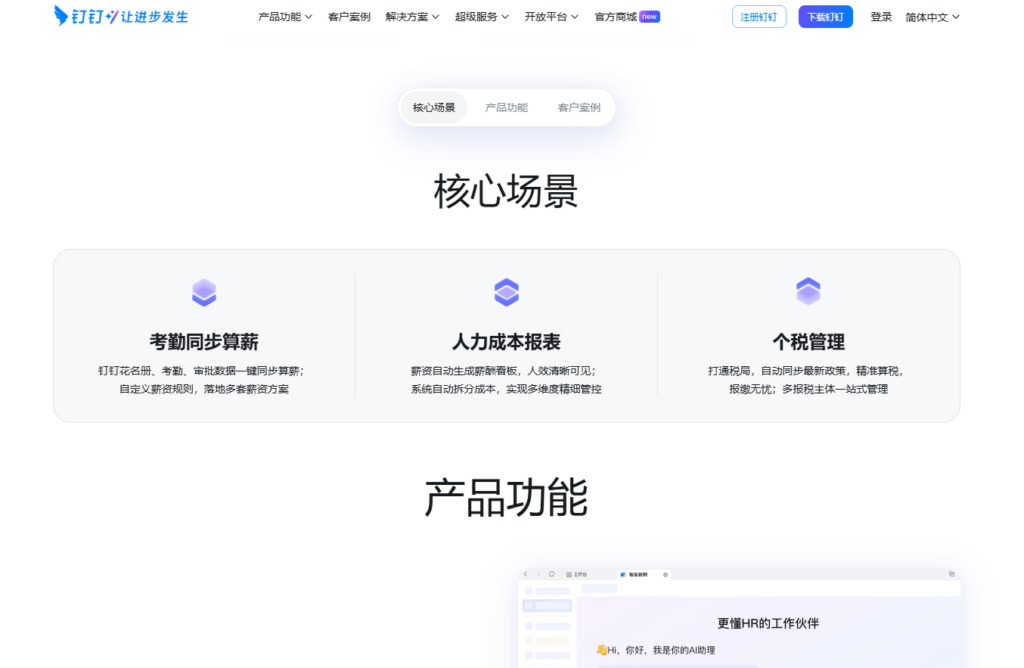This screenshot has height=668, width=1024.
Task: Select the 考勤同步算薪 hexagon icon
Action: [x=204, y=292]
